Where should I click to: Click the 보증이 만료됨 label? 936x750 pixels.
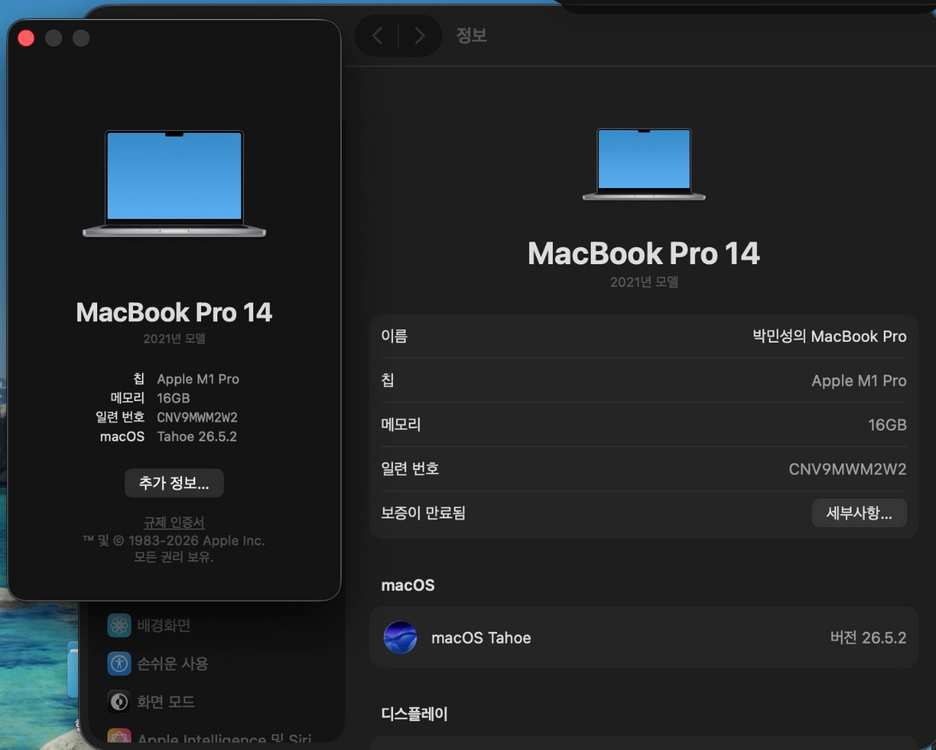[x=423, y=513]
